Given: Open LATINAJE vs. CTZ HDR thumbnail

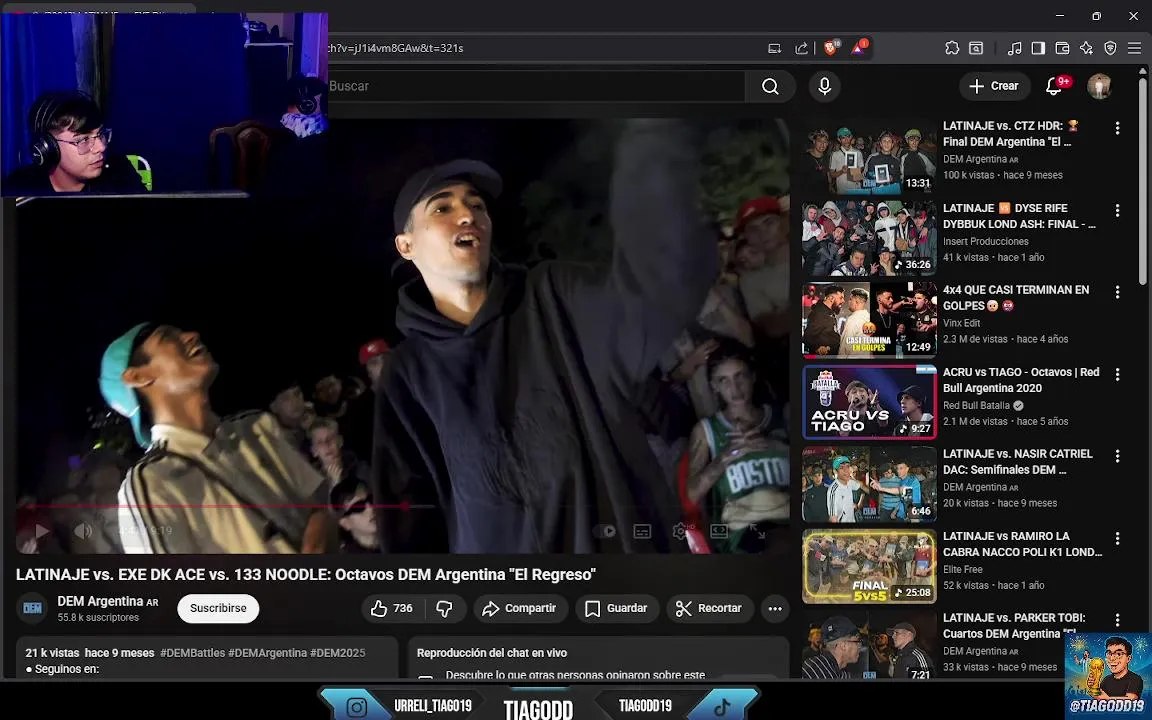Looking at the screenshot, I should 869,155.
